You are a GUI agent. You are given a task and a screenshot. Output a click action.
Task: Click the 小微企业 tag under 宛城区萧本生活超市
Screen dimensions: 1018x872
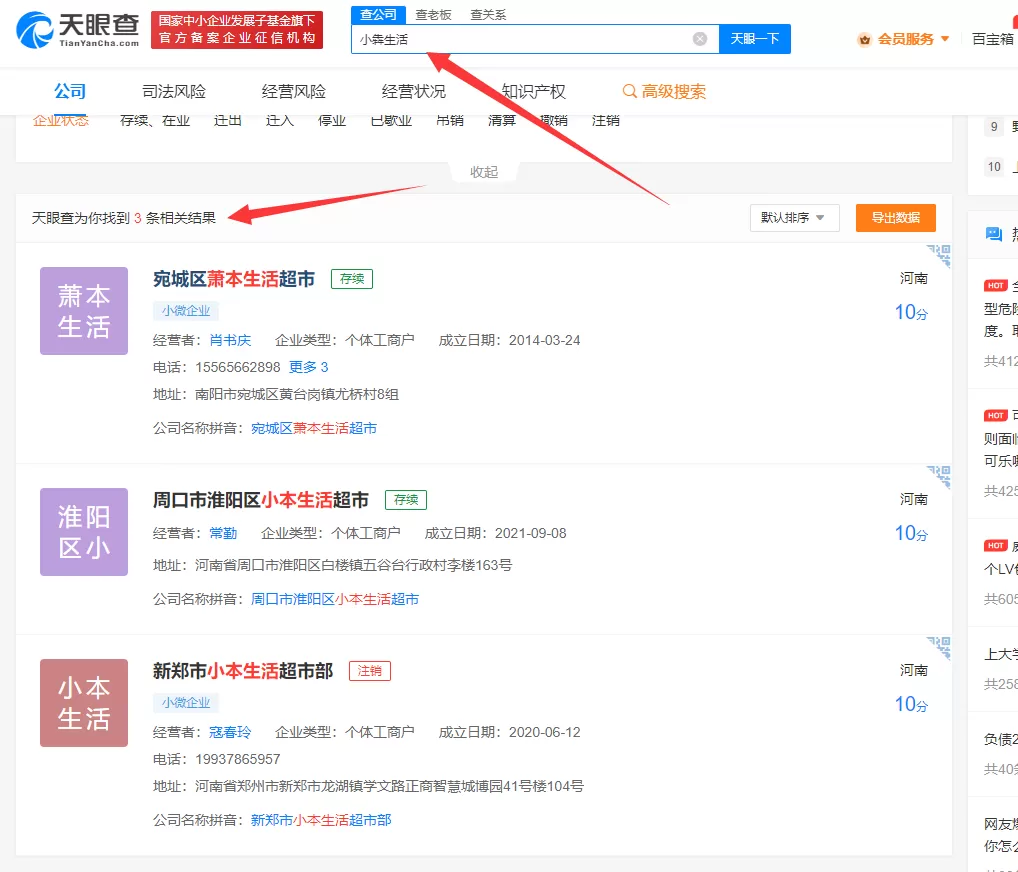pyautogui.click(x=186, y=311)
